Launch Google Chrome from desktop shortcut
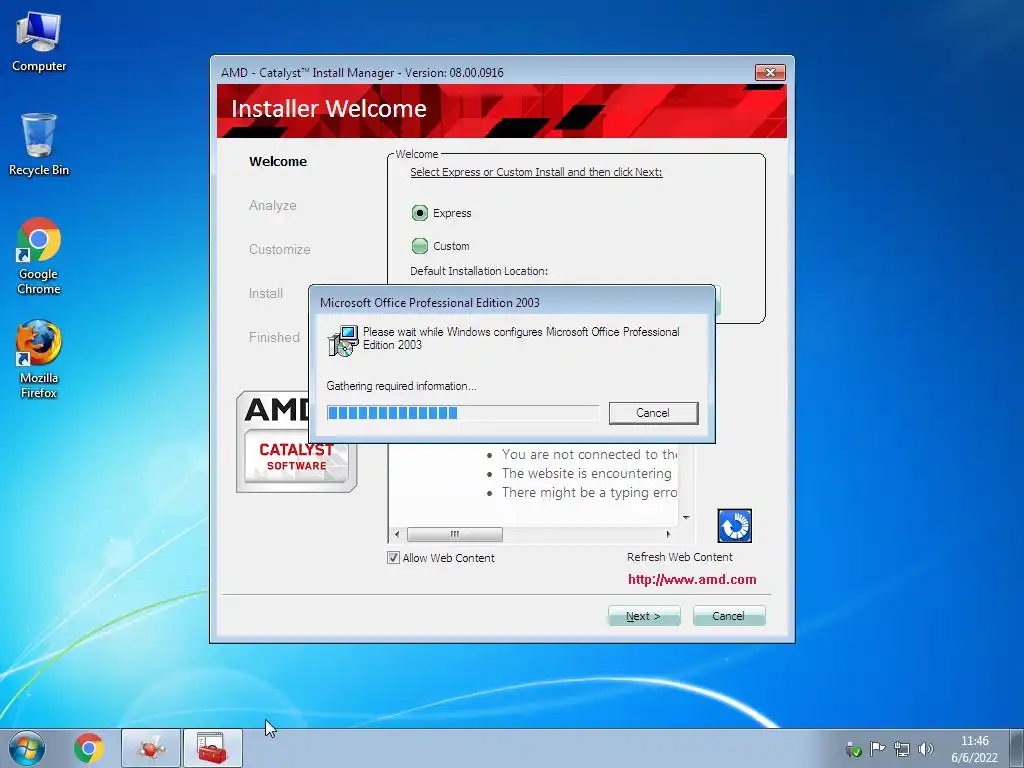Viewport: 1024px width, 768px height. click(39, 256)
